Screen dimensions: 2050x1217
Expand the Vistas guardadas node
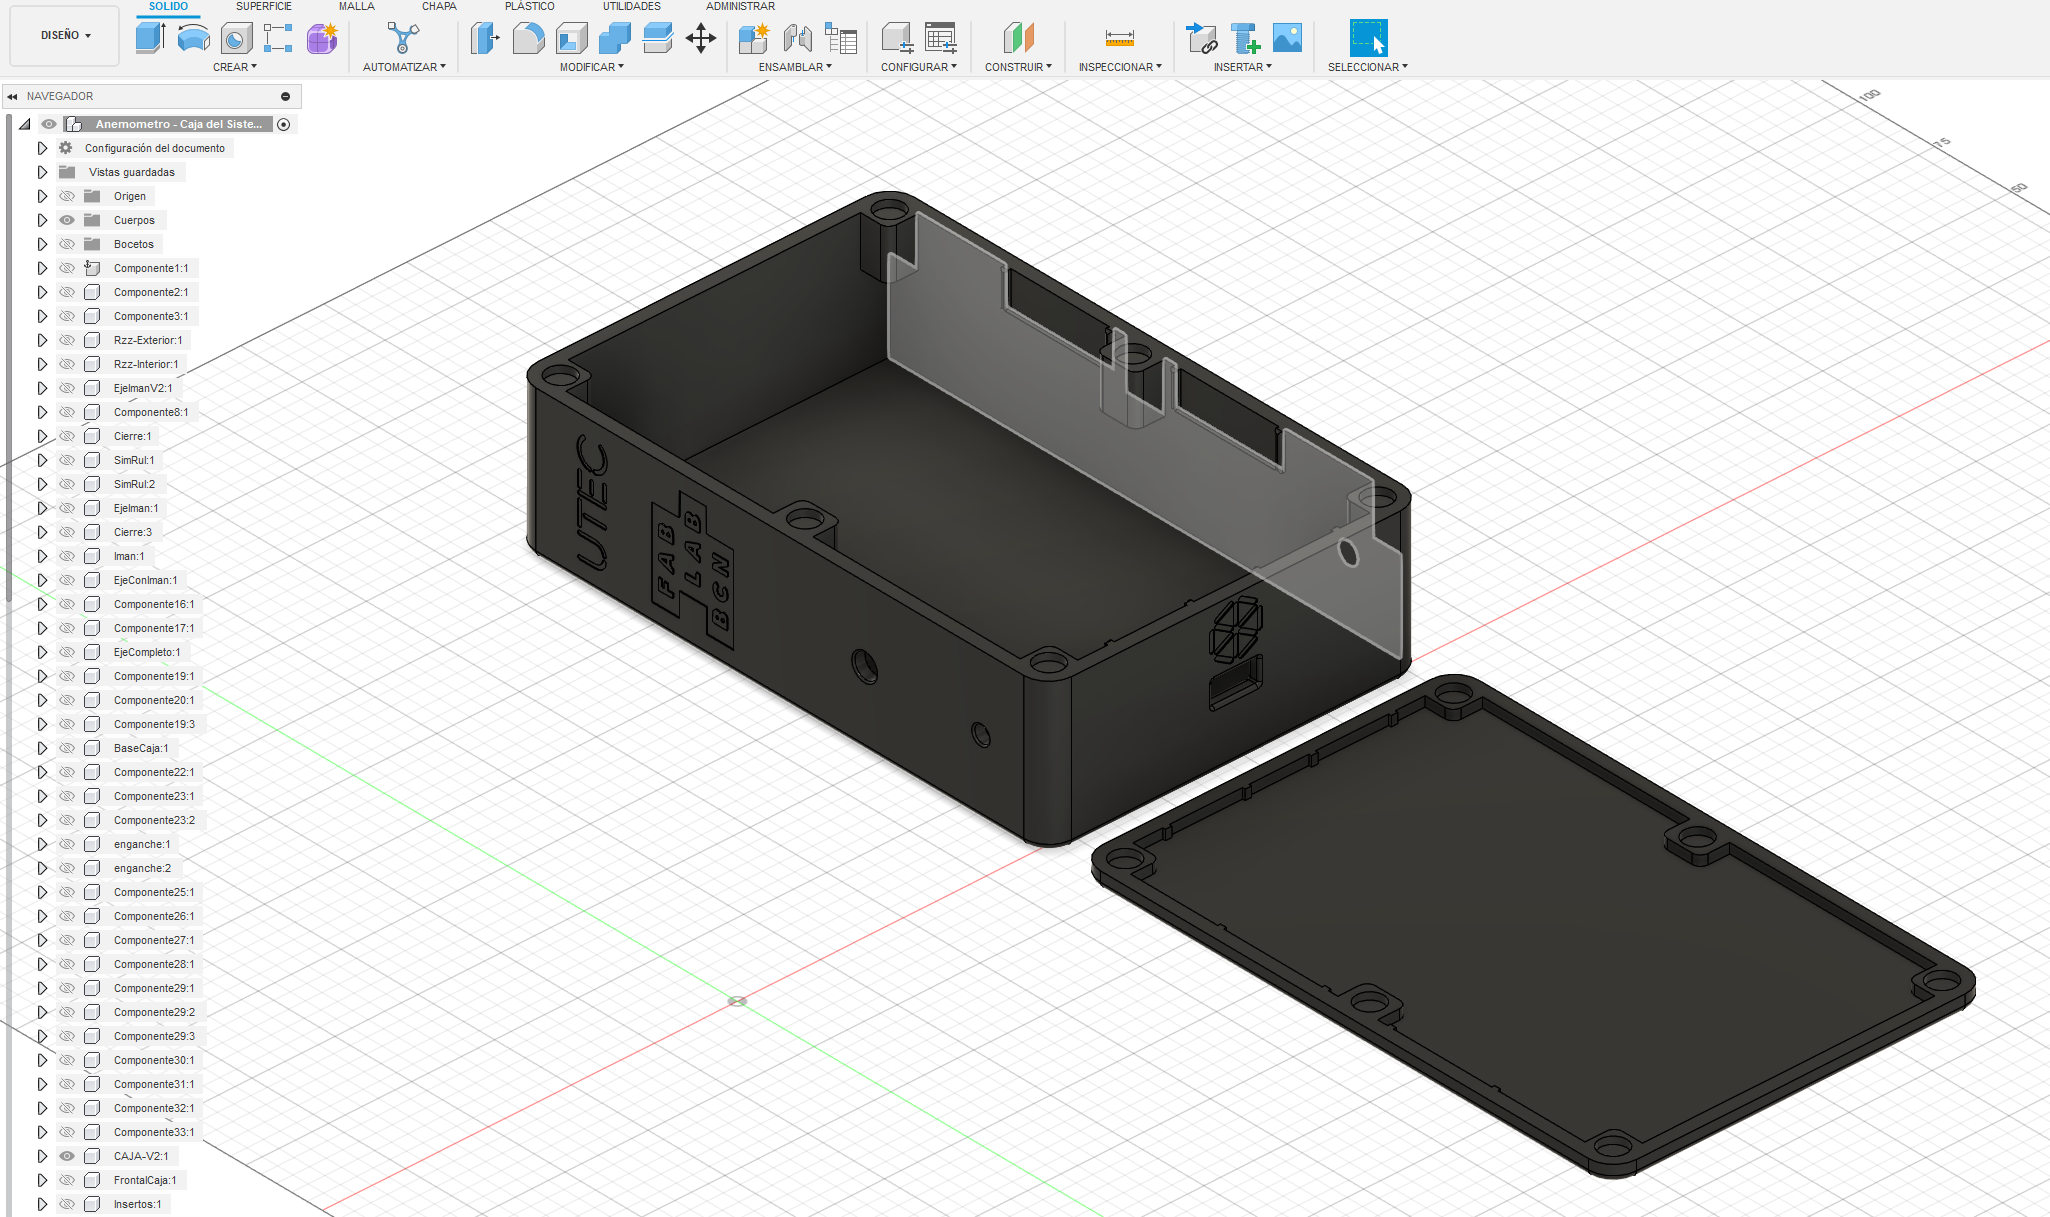(42, 172)
